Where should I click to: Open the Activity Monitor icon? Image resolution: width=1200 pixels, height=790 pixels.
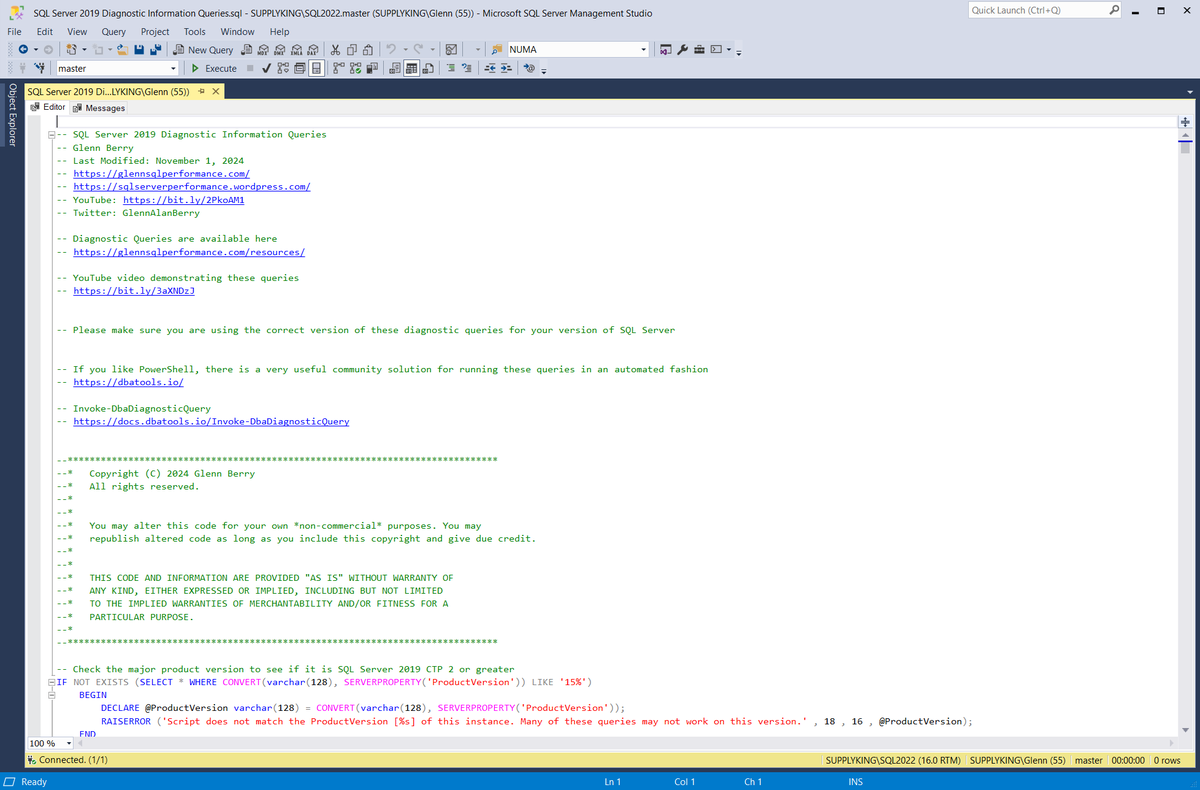coord(451,49)
